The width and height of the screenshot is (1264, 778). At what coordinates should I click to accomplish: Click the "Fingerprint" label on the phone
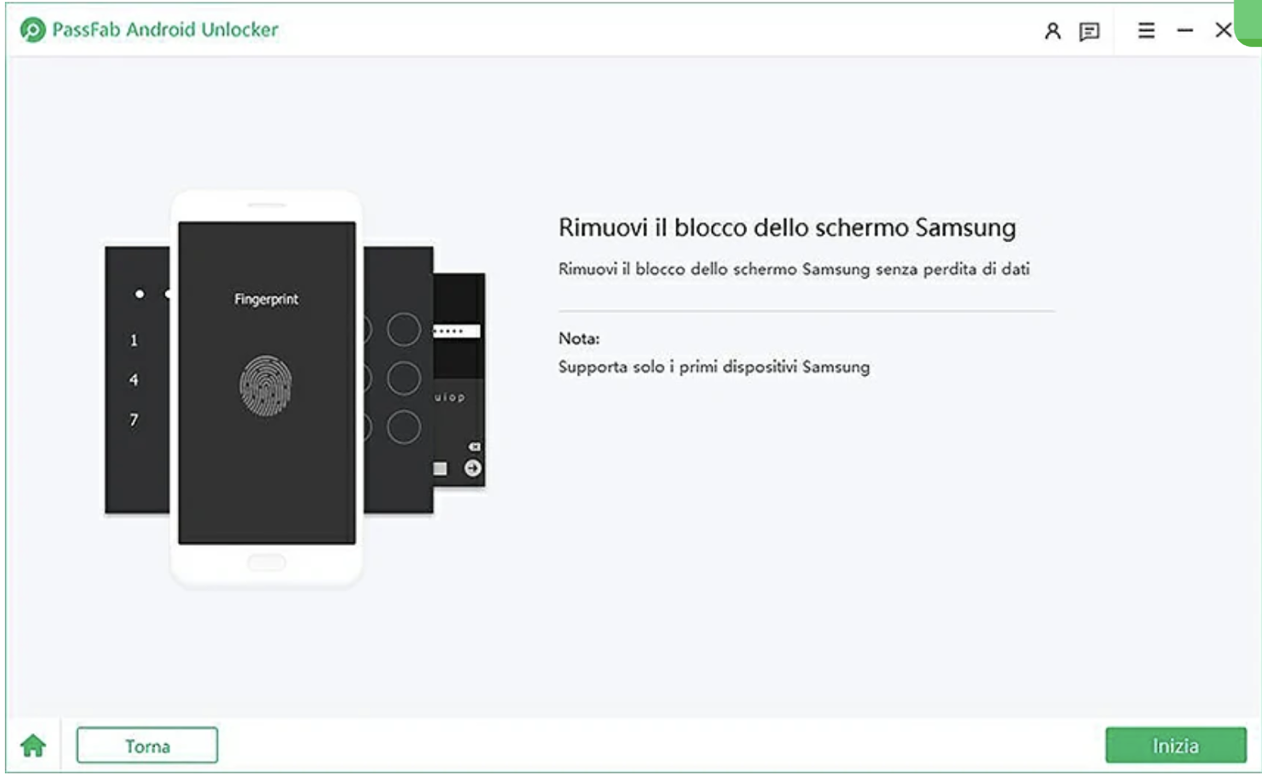pos(266,299)
